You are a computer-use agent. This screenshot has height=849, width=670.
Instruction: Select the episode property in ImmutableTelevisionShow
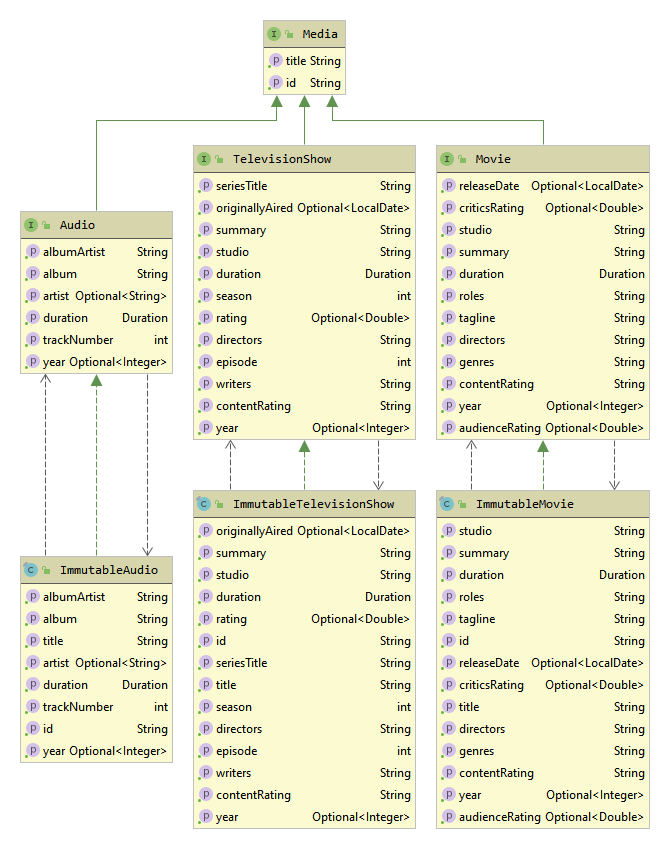coord(236,751)
